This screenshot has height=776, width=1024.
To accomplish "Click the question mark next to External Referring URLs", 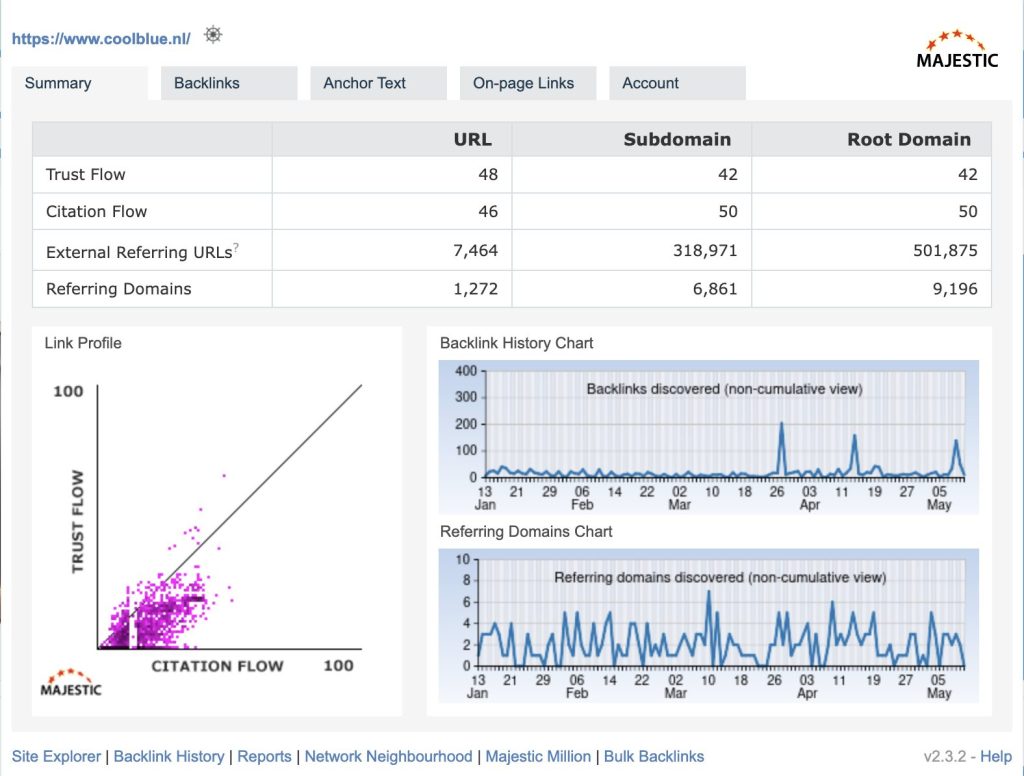I will tap(236, 247).
